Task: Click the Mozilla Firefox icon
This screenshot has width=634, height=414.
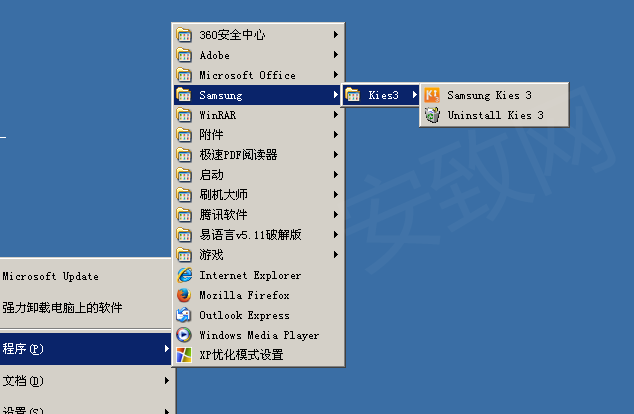Action: (x=184, y=295)
